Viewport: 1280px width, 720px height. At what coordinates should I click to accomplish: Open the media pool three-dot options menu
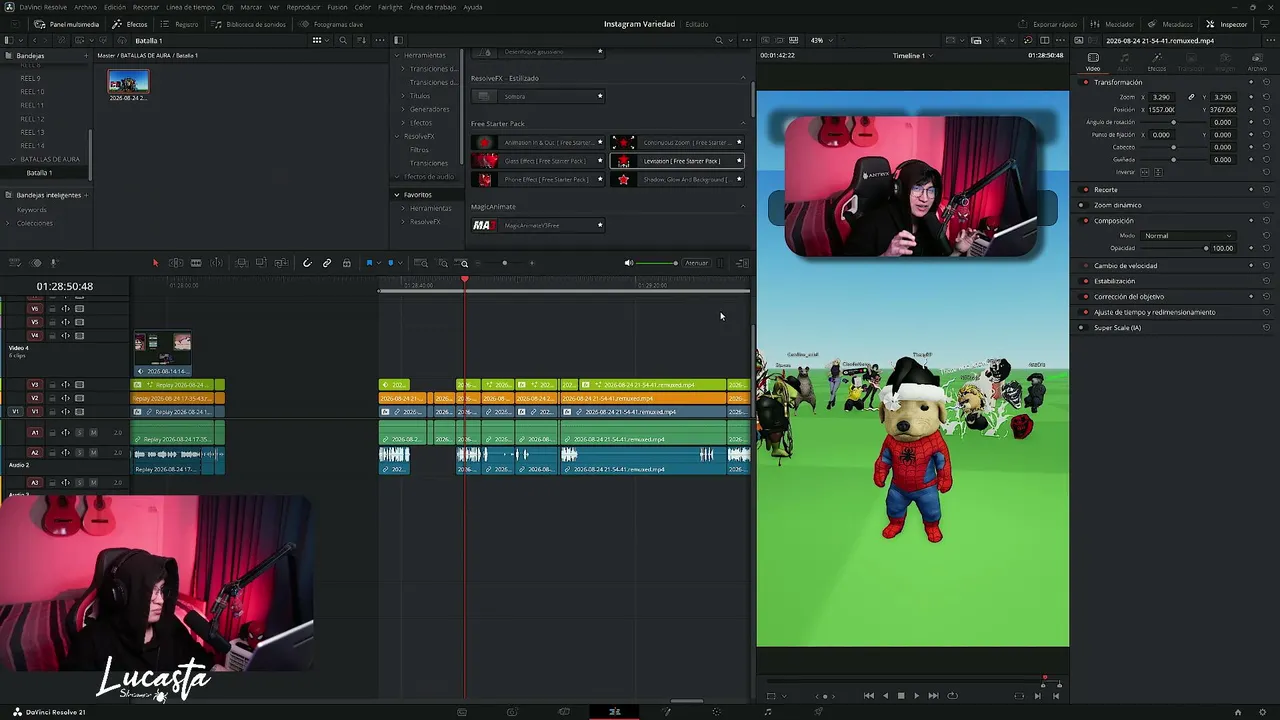tap(379, 40)
